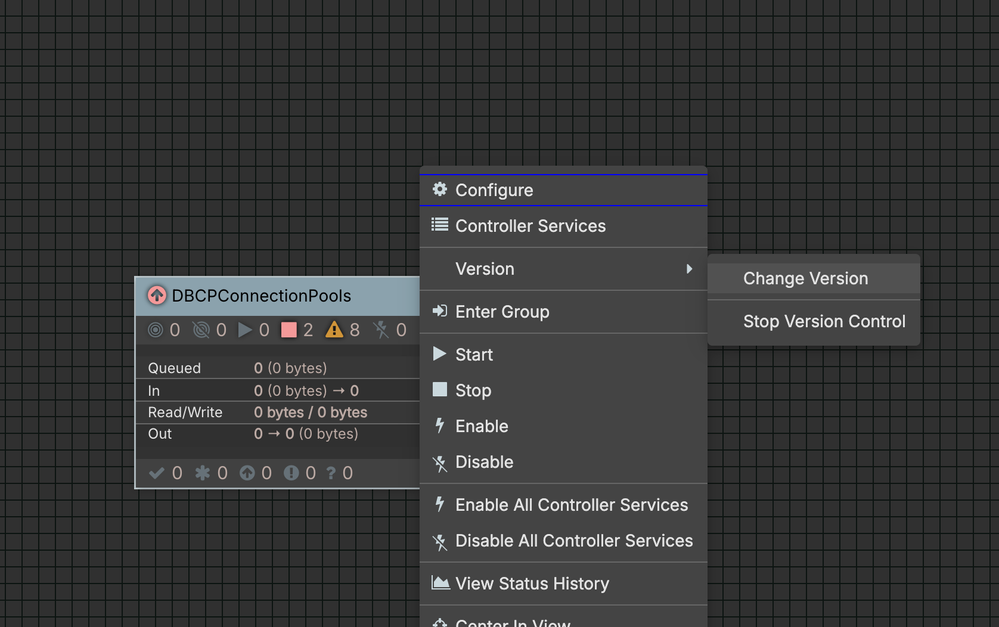Click the Enter Group arrow icon
999x627 pixels.
[440, 311]
